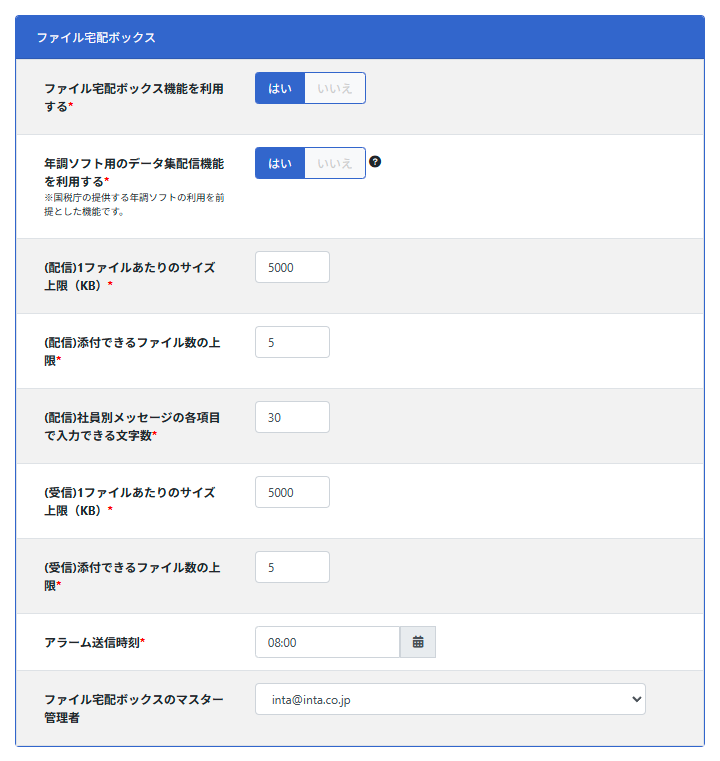Click the dropdown arrow for inta@inta.co.jp
The height and width of the screenshot is (761, 720).
pos(637,700)
